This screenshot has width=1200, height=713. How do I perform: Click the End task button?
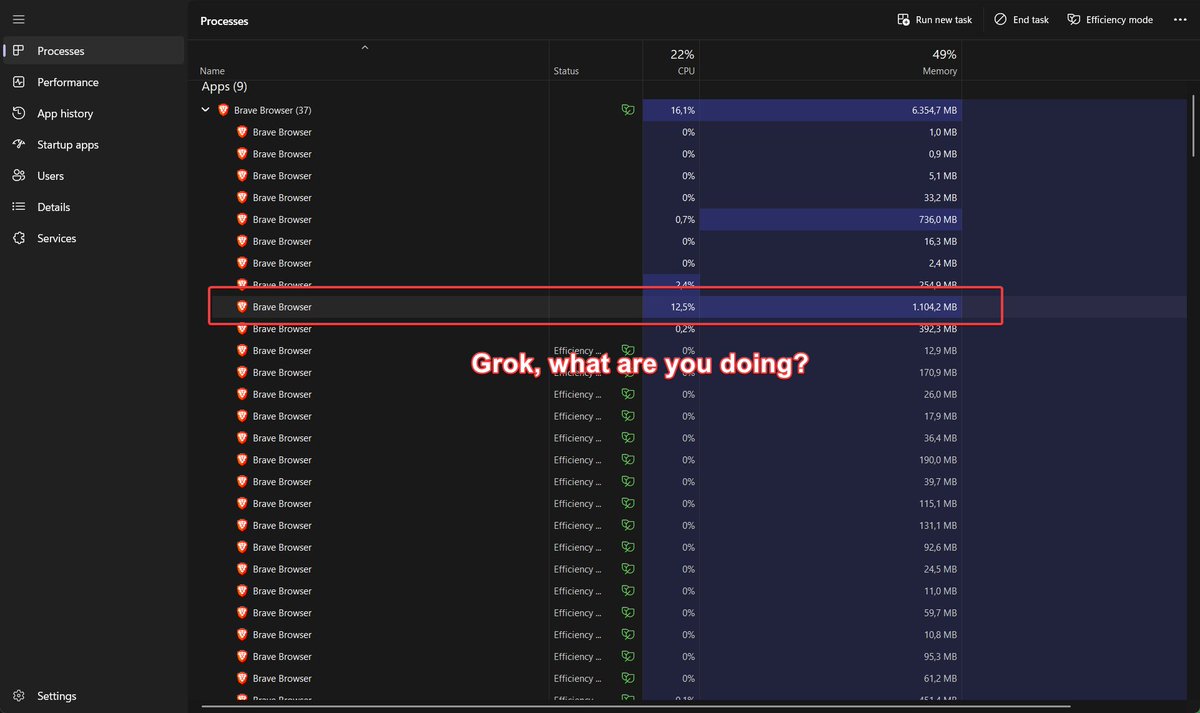coord(1021,20)
